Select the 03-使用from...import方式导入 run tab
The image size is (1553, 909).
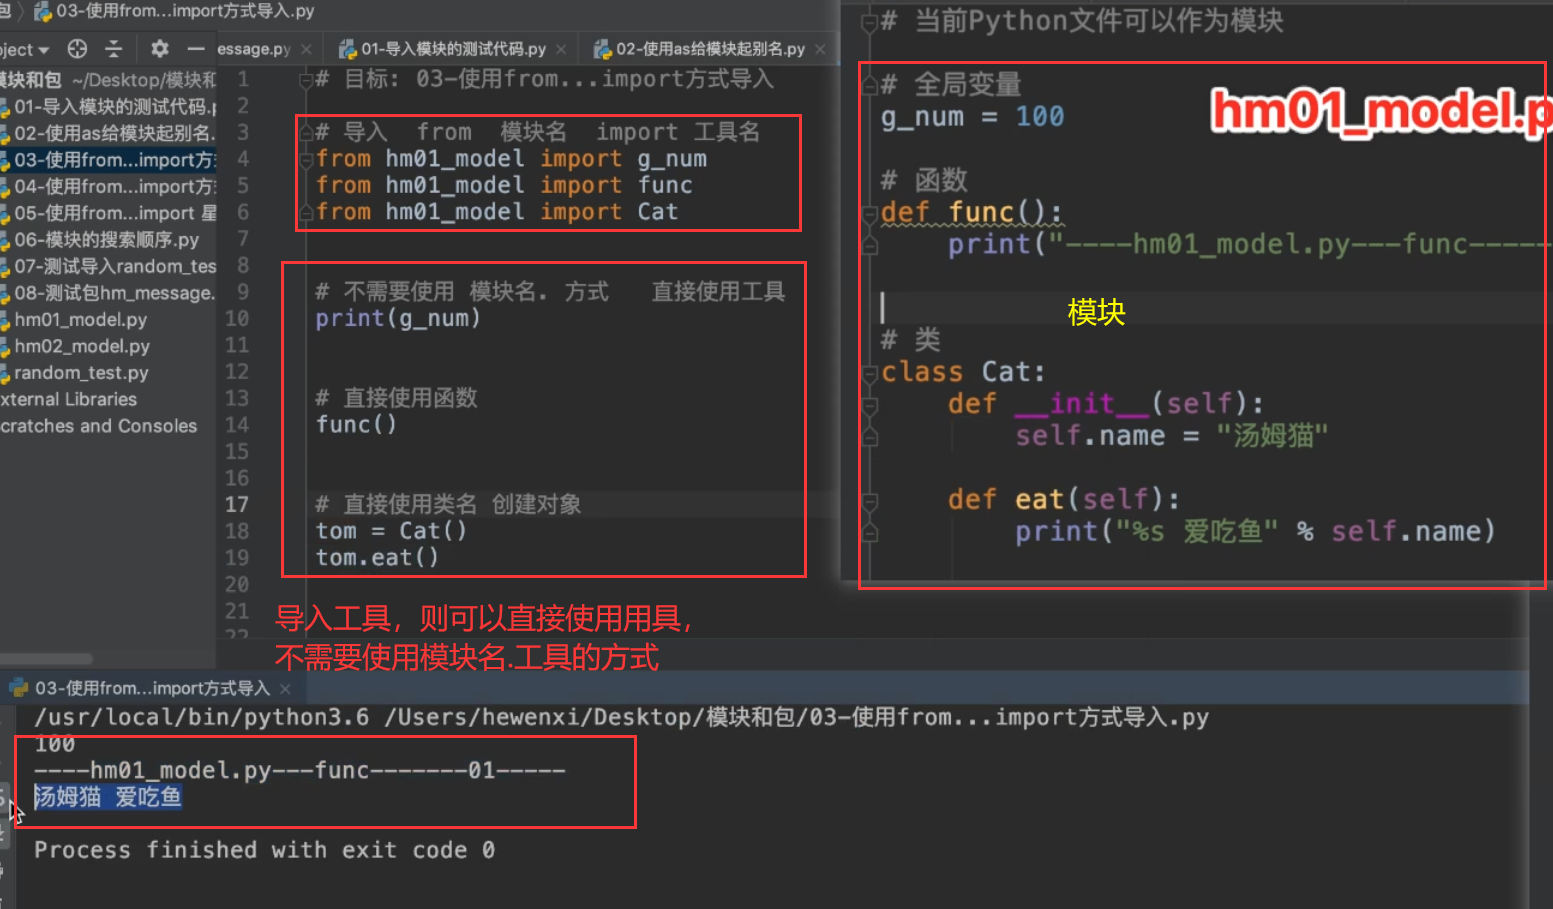152,689
